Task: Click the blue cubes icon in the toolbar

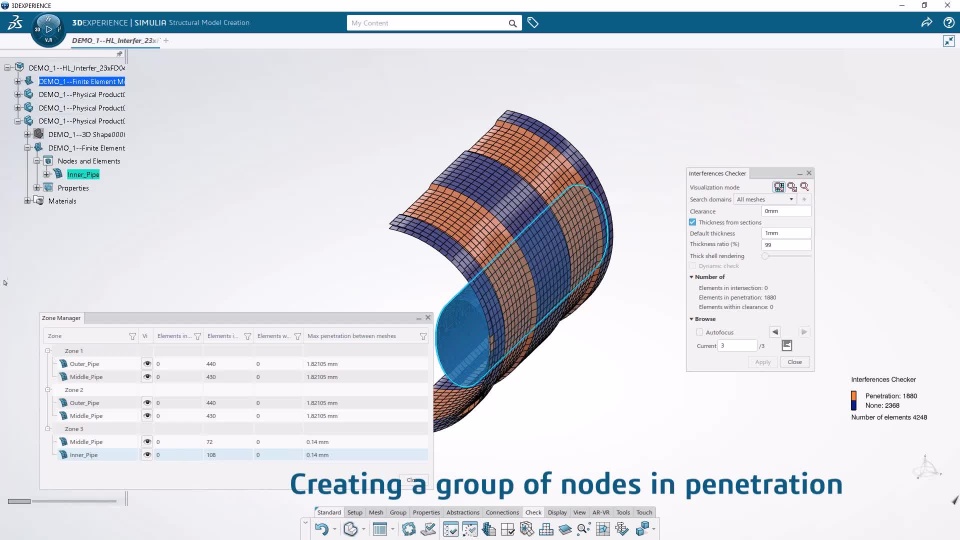Action: 642,529
